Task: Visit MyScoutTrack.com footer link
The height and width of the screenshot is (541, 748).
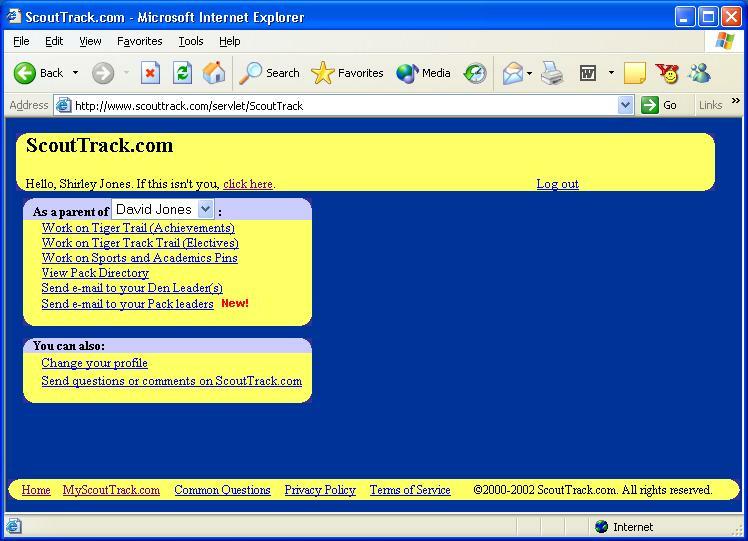Action: coord(111,490)
